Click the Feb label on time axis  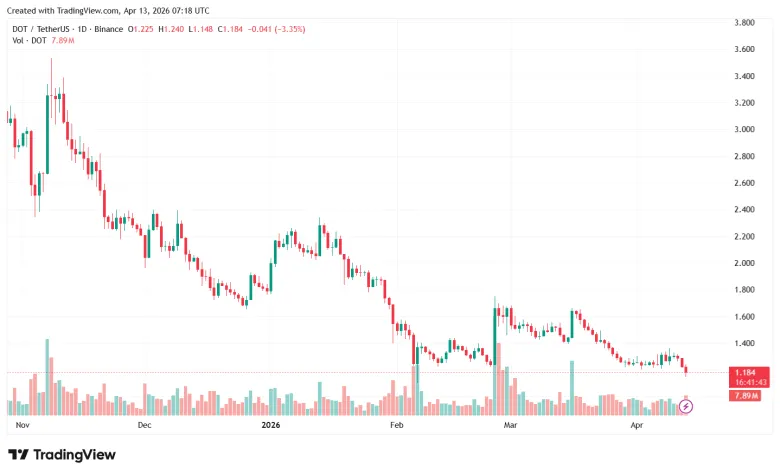pos(396,425)
